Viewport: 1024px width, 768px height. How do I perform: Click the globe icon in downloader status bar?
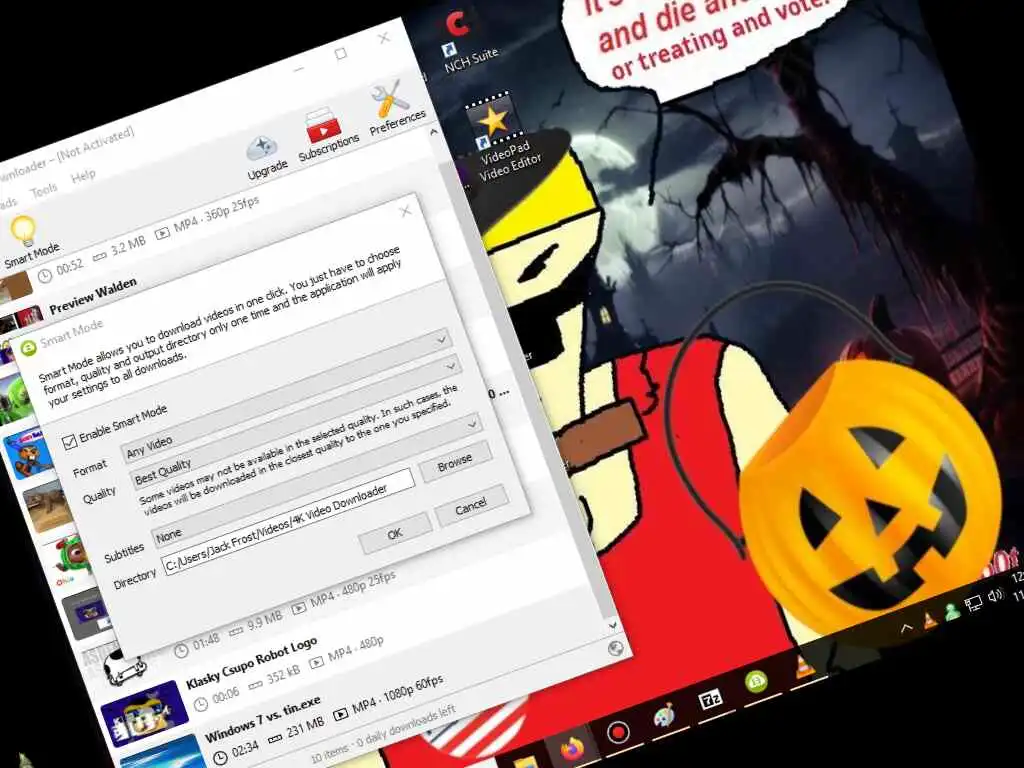615,648
